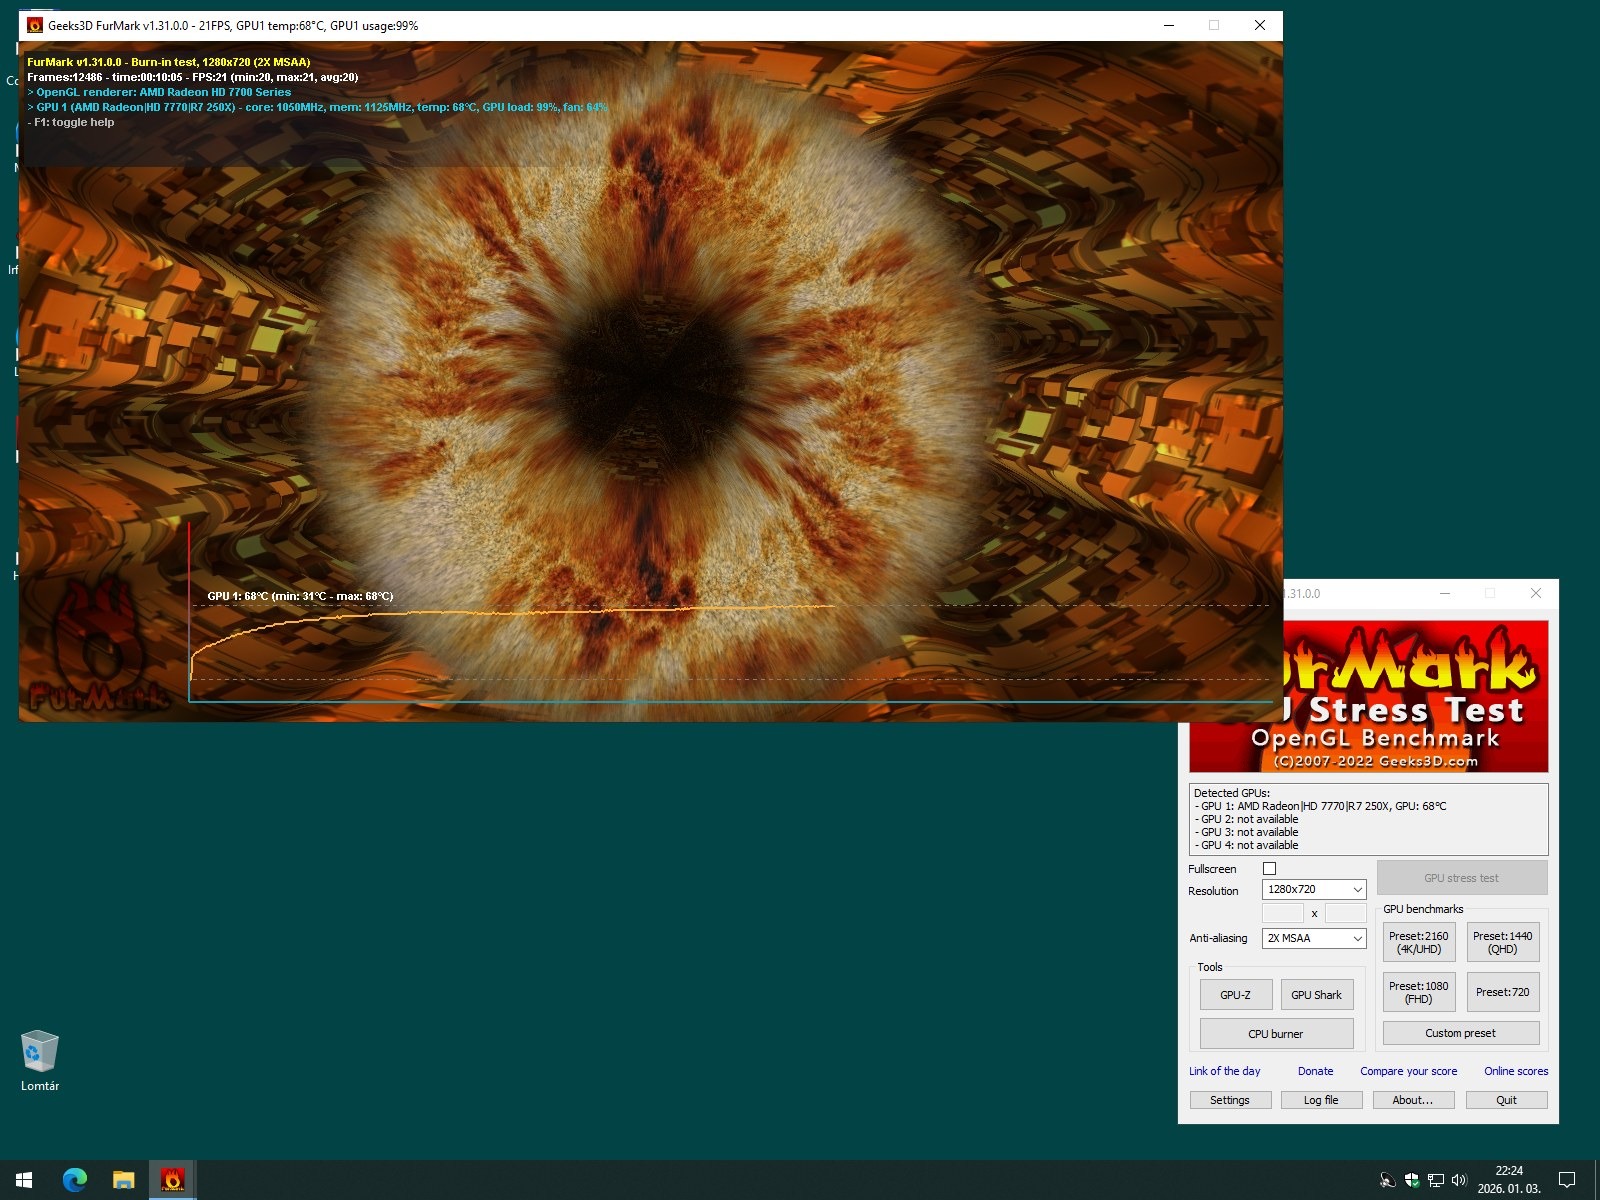Click the Custom preset button
Viewport: 1600px width, 1200px height.
[x=1461, y=1033]
